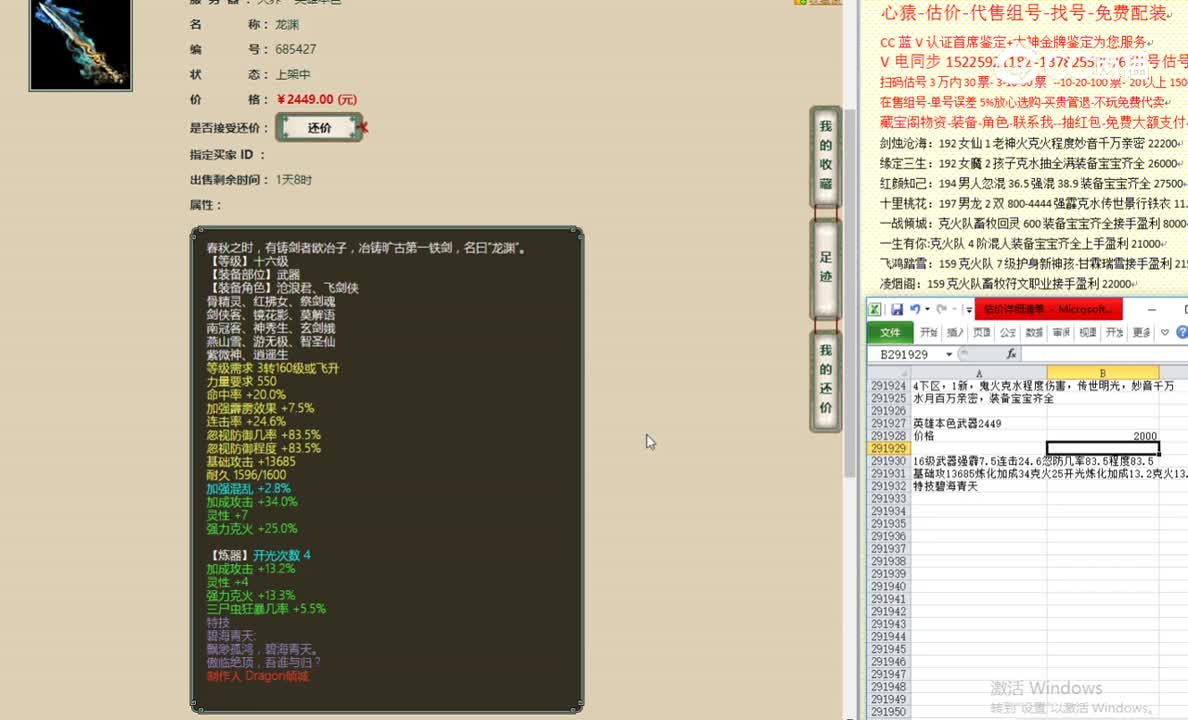This screenshot has height=720, width=1188.
Task: Open the Quick Access Toolbar customize dropdown
Action: tap(969, 309)
